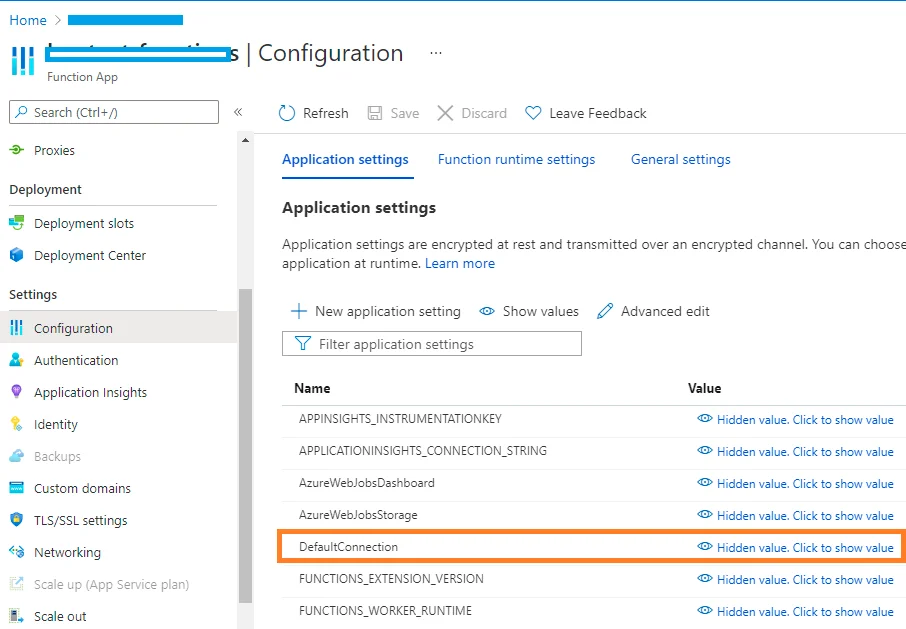Click the Leave Feedback heart icon
This screenshot has height=629, width=906.
(533, 113)
